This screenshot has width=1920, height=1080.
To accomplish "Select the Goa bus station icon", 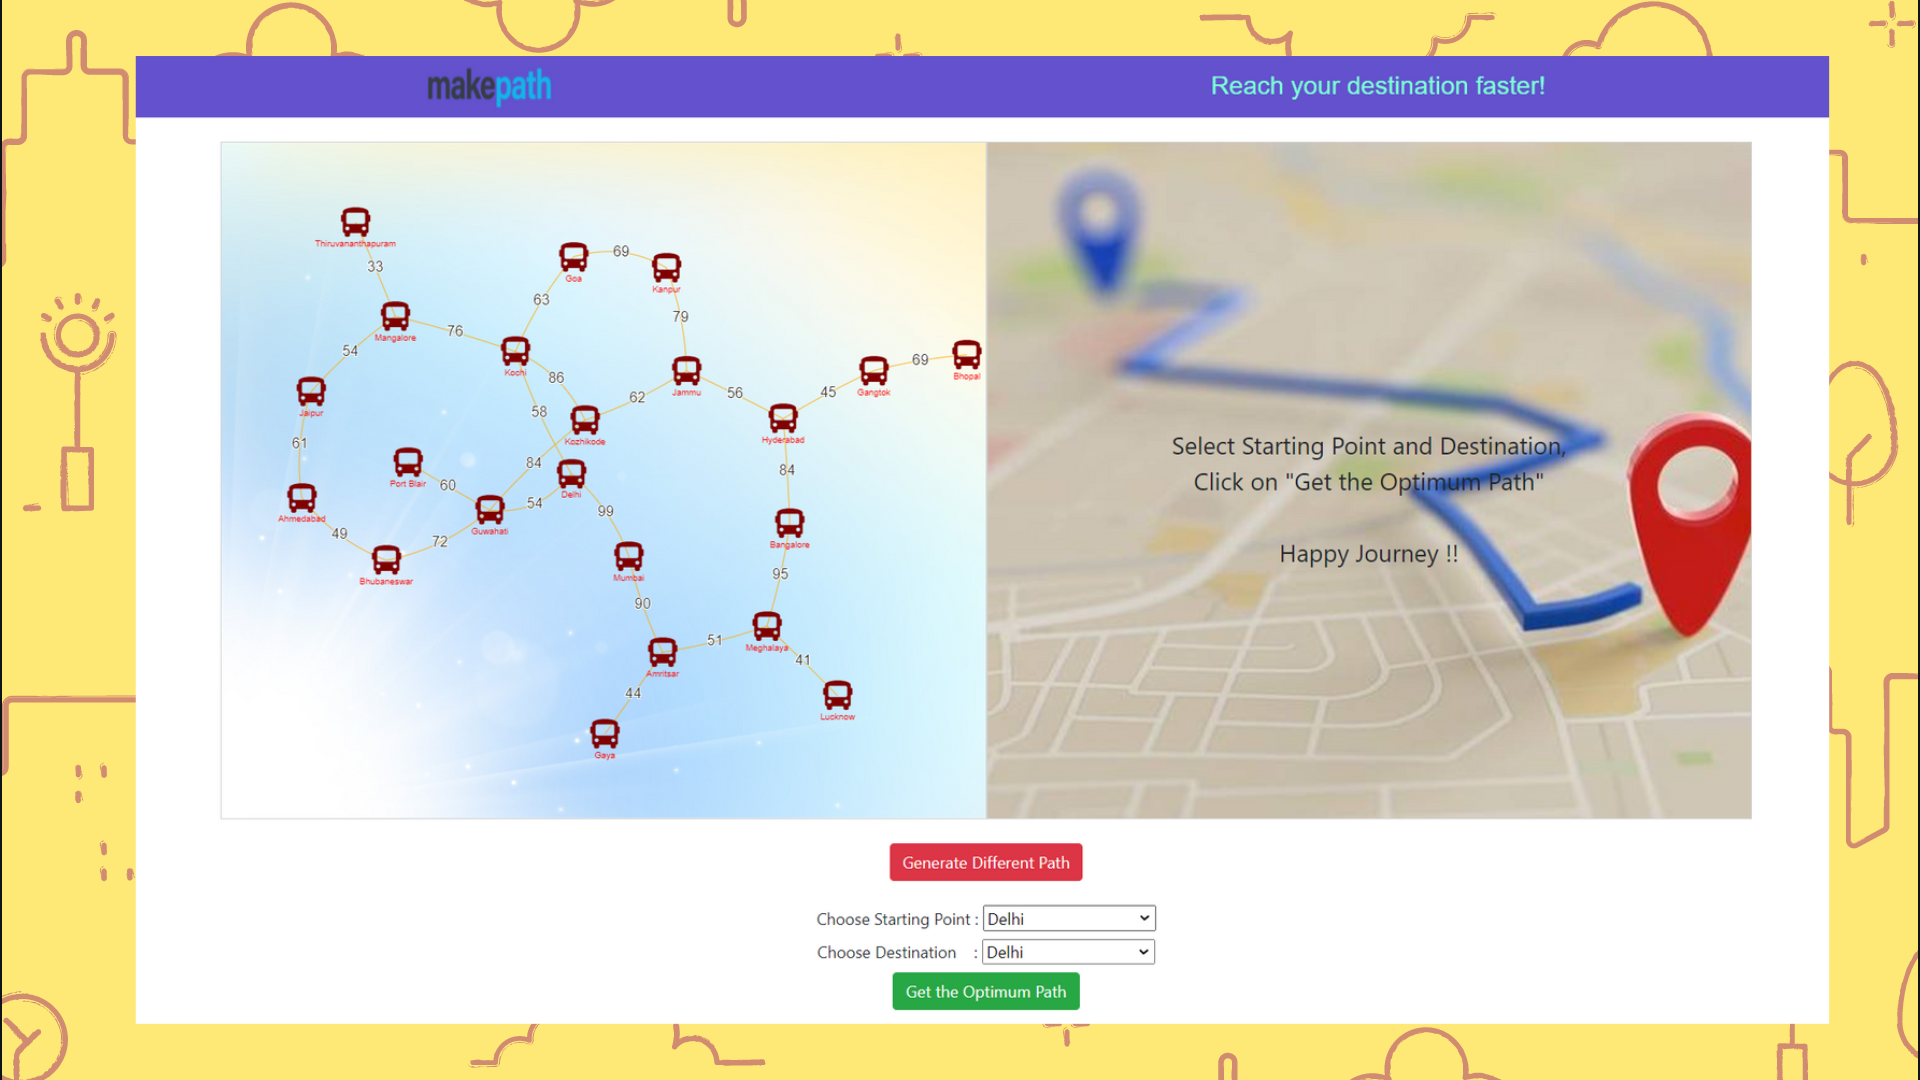I will [x=573, y=256].
